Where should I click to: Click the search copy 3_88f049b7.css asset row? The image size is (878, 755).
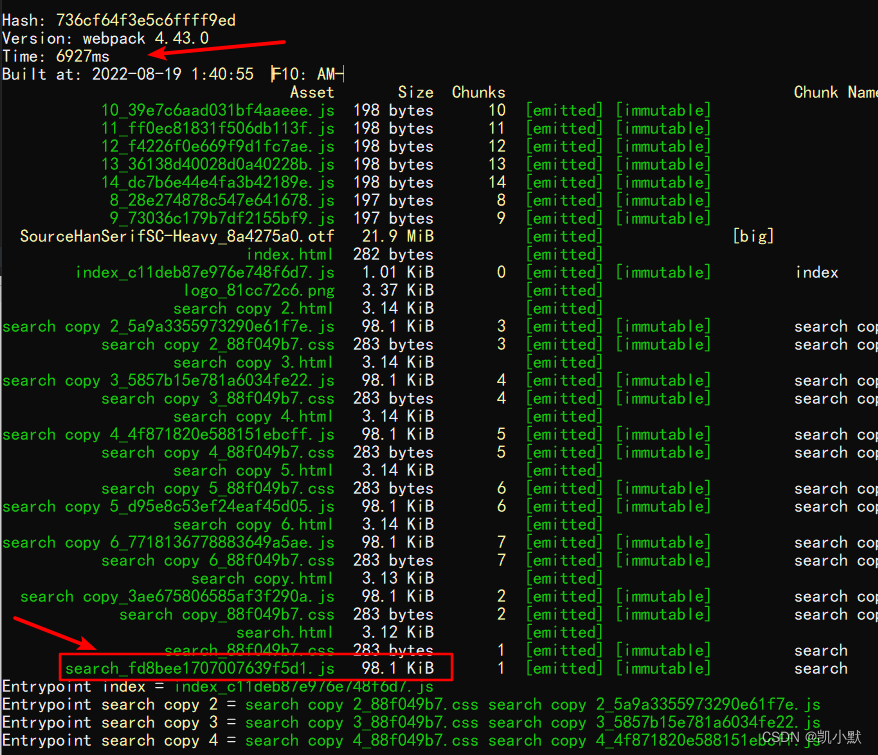click(218, 398)
